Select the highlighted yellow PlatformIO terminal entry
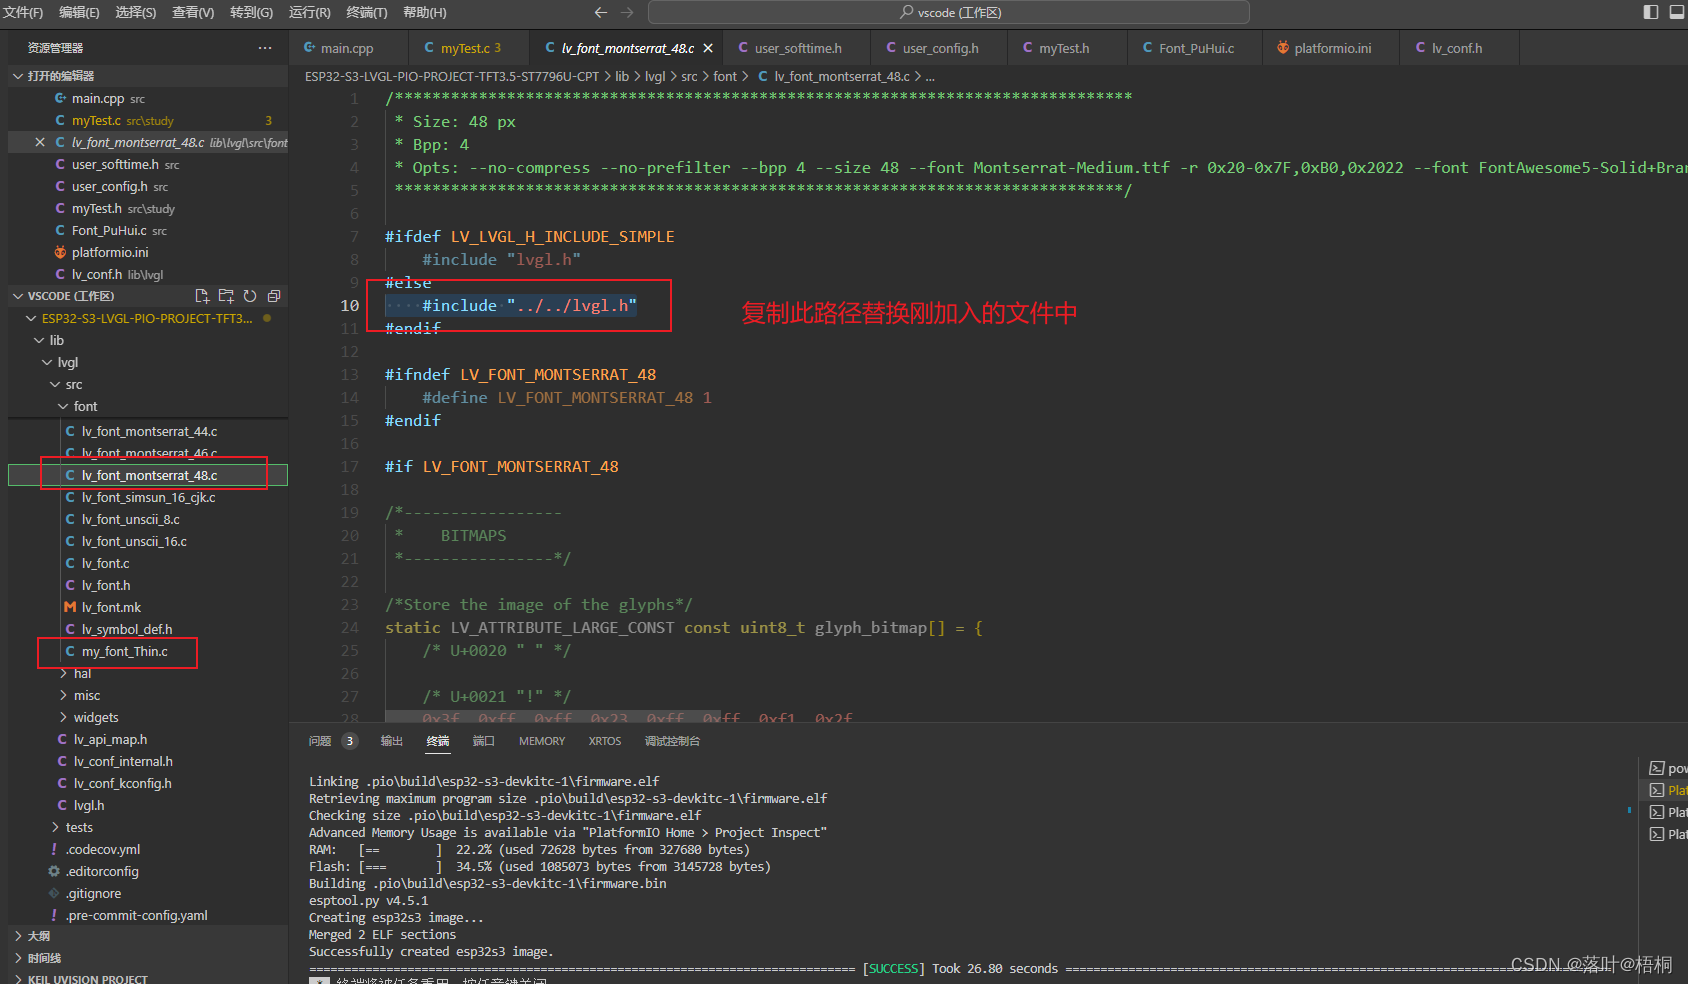 [x=1668, y=790]
